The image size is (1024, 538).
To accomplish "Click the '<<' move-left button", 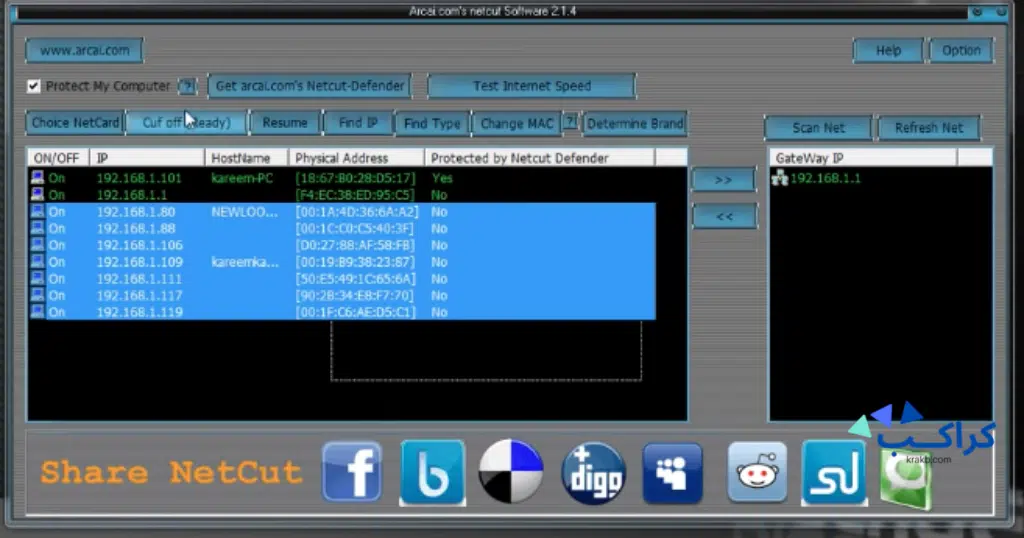I will (724, 216).
